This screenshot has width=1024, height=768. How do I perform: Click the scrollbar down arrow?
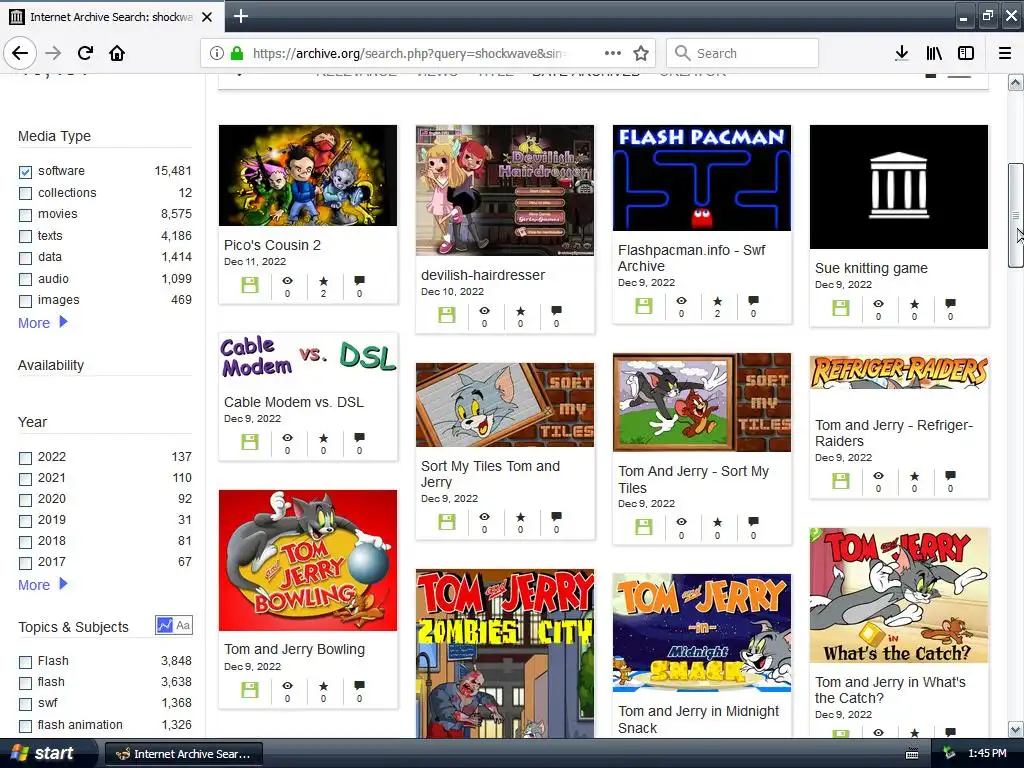1015,729
